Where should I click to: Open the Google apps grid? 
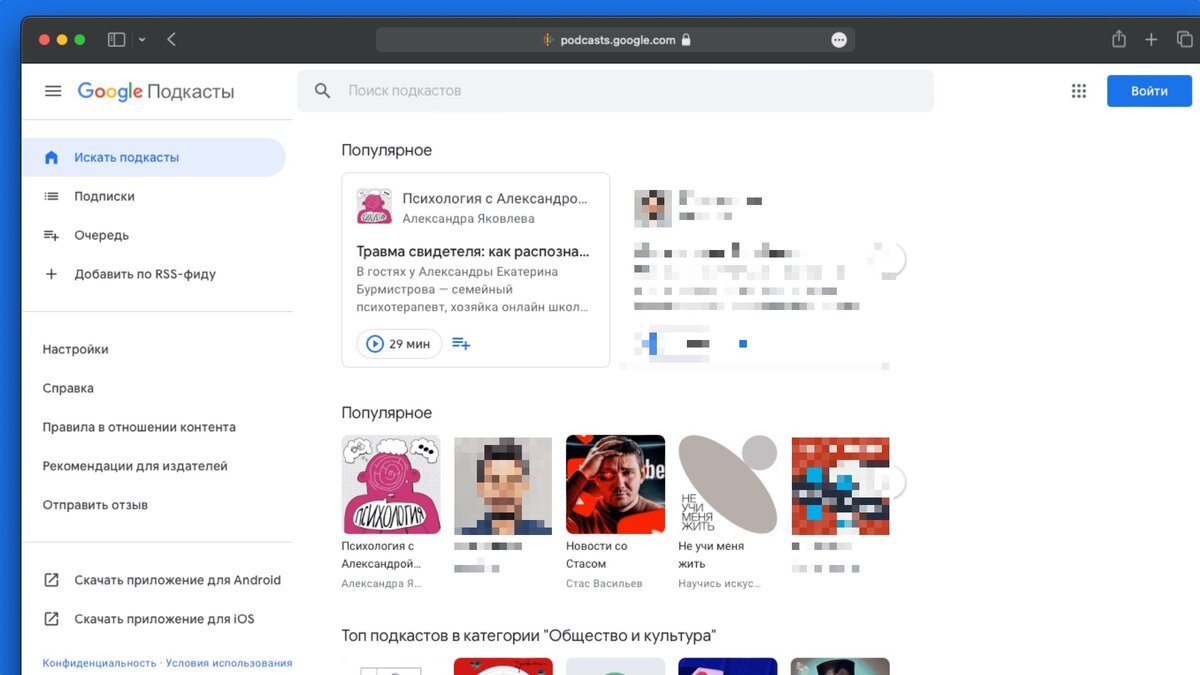(1078, 91)
